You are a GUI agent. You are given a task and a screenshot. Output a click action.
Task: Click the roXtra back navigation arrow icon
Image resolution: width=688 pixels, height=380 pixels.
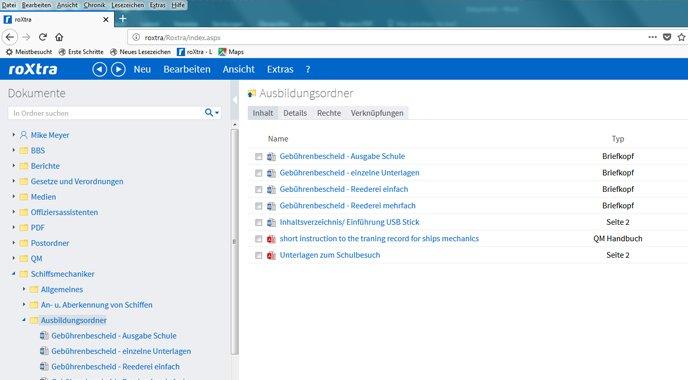100,69
